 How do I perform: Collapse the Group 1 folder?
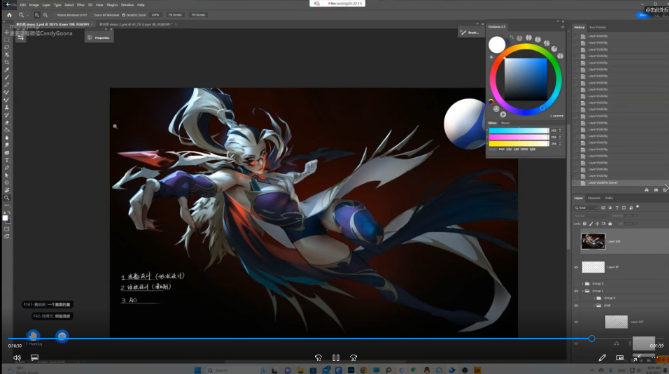click(x=582, y=291)
